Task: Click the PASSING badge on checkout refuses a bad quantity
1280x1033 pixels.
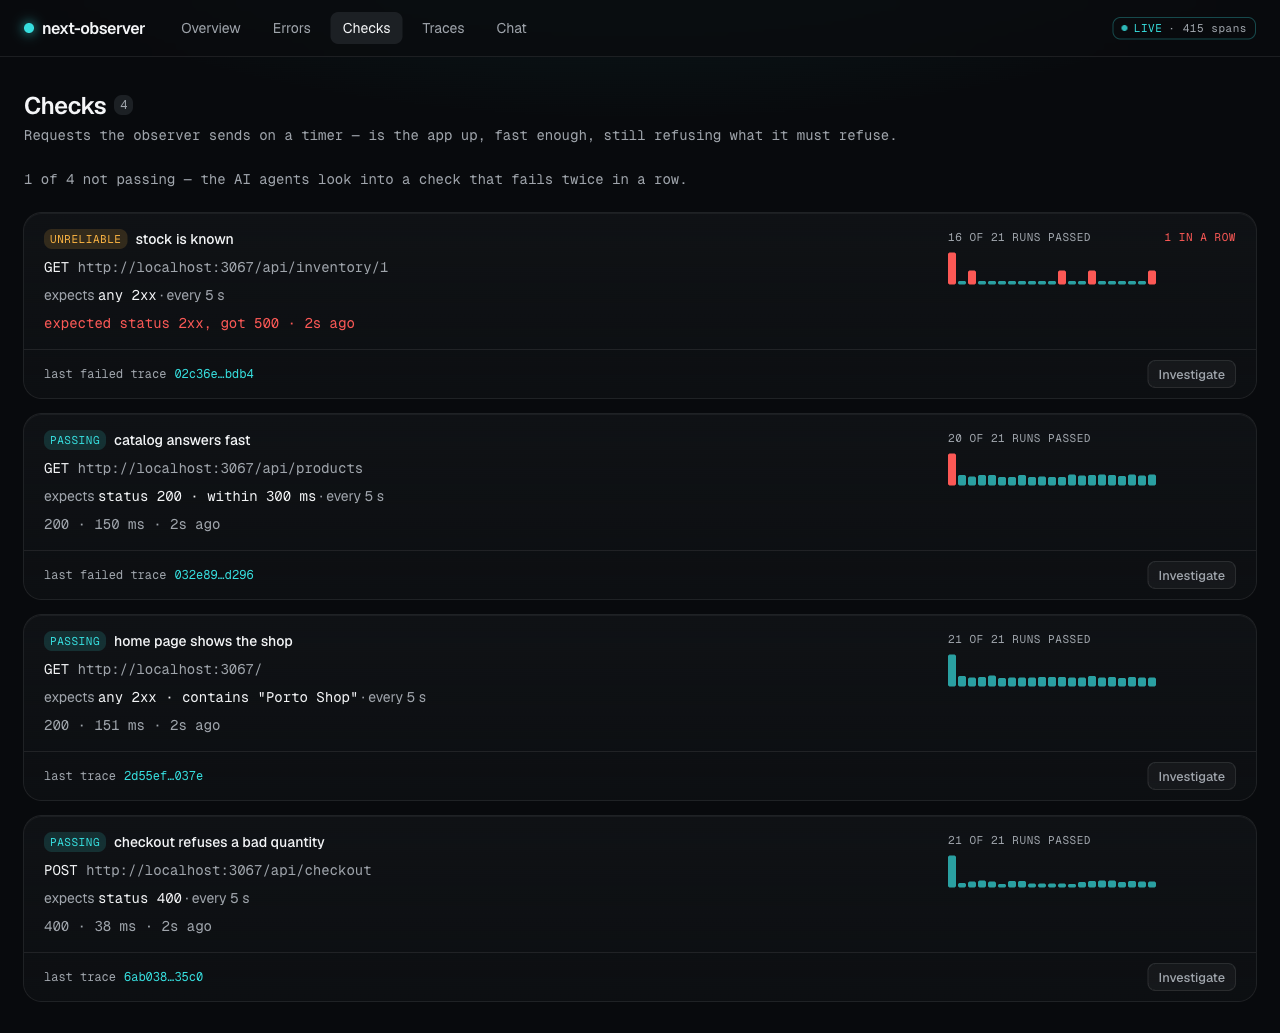Action: click(x=75, y=842)
